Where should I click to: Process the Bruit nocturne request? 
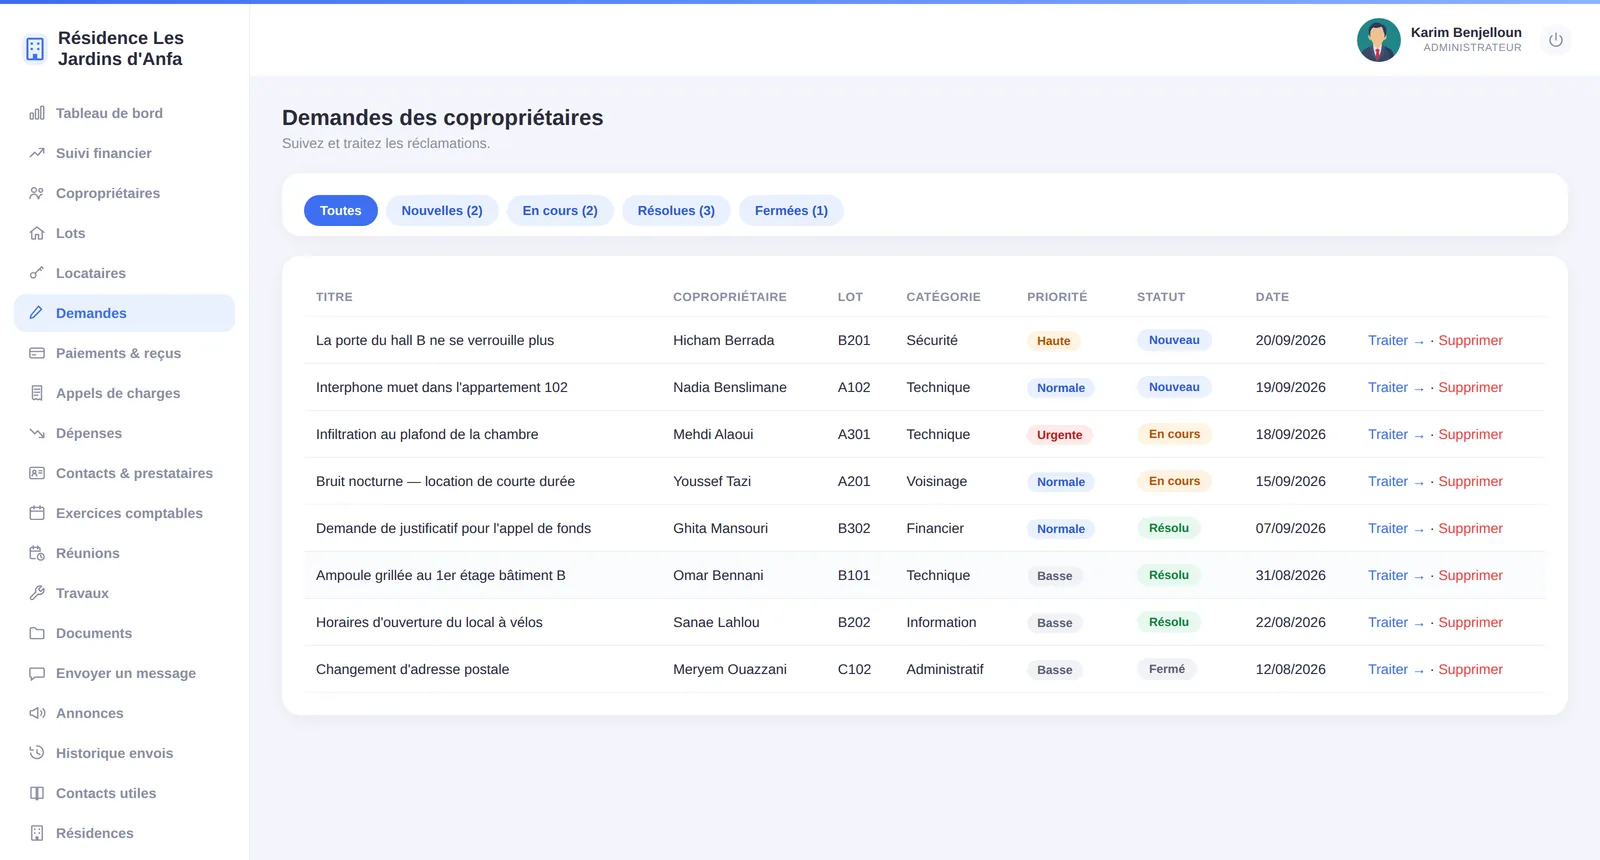click(x=1396, y=481)
